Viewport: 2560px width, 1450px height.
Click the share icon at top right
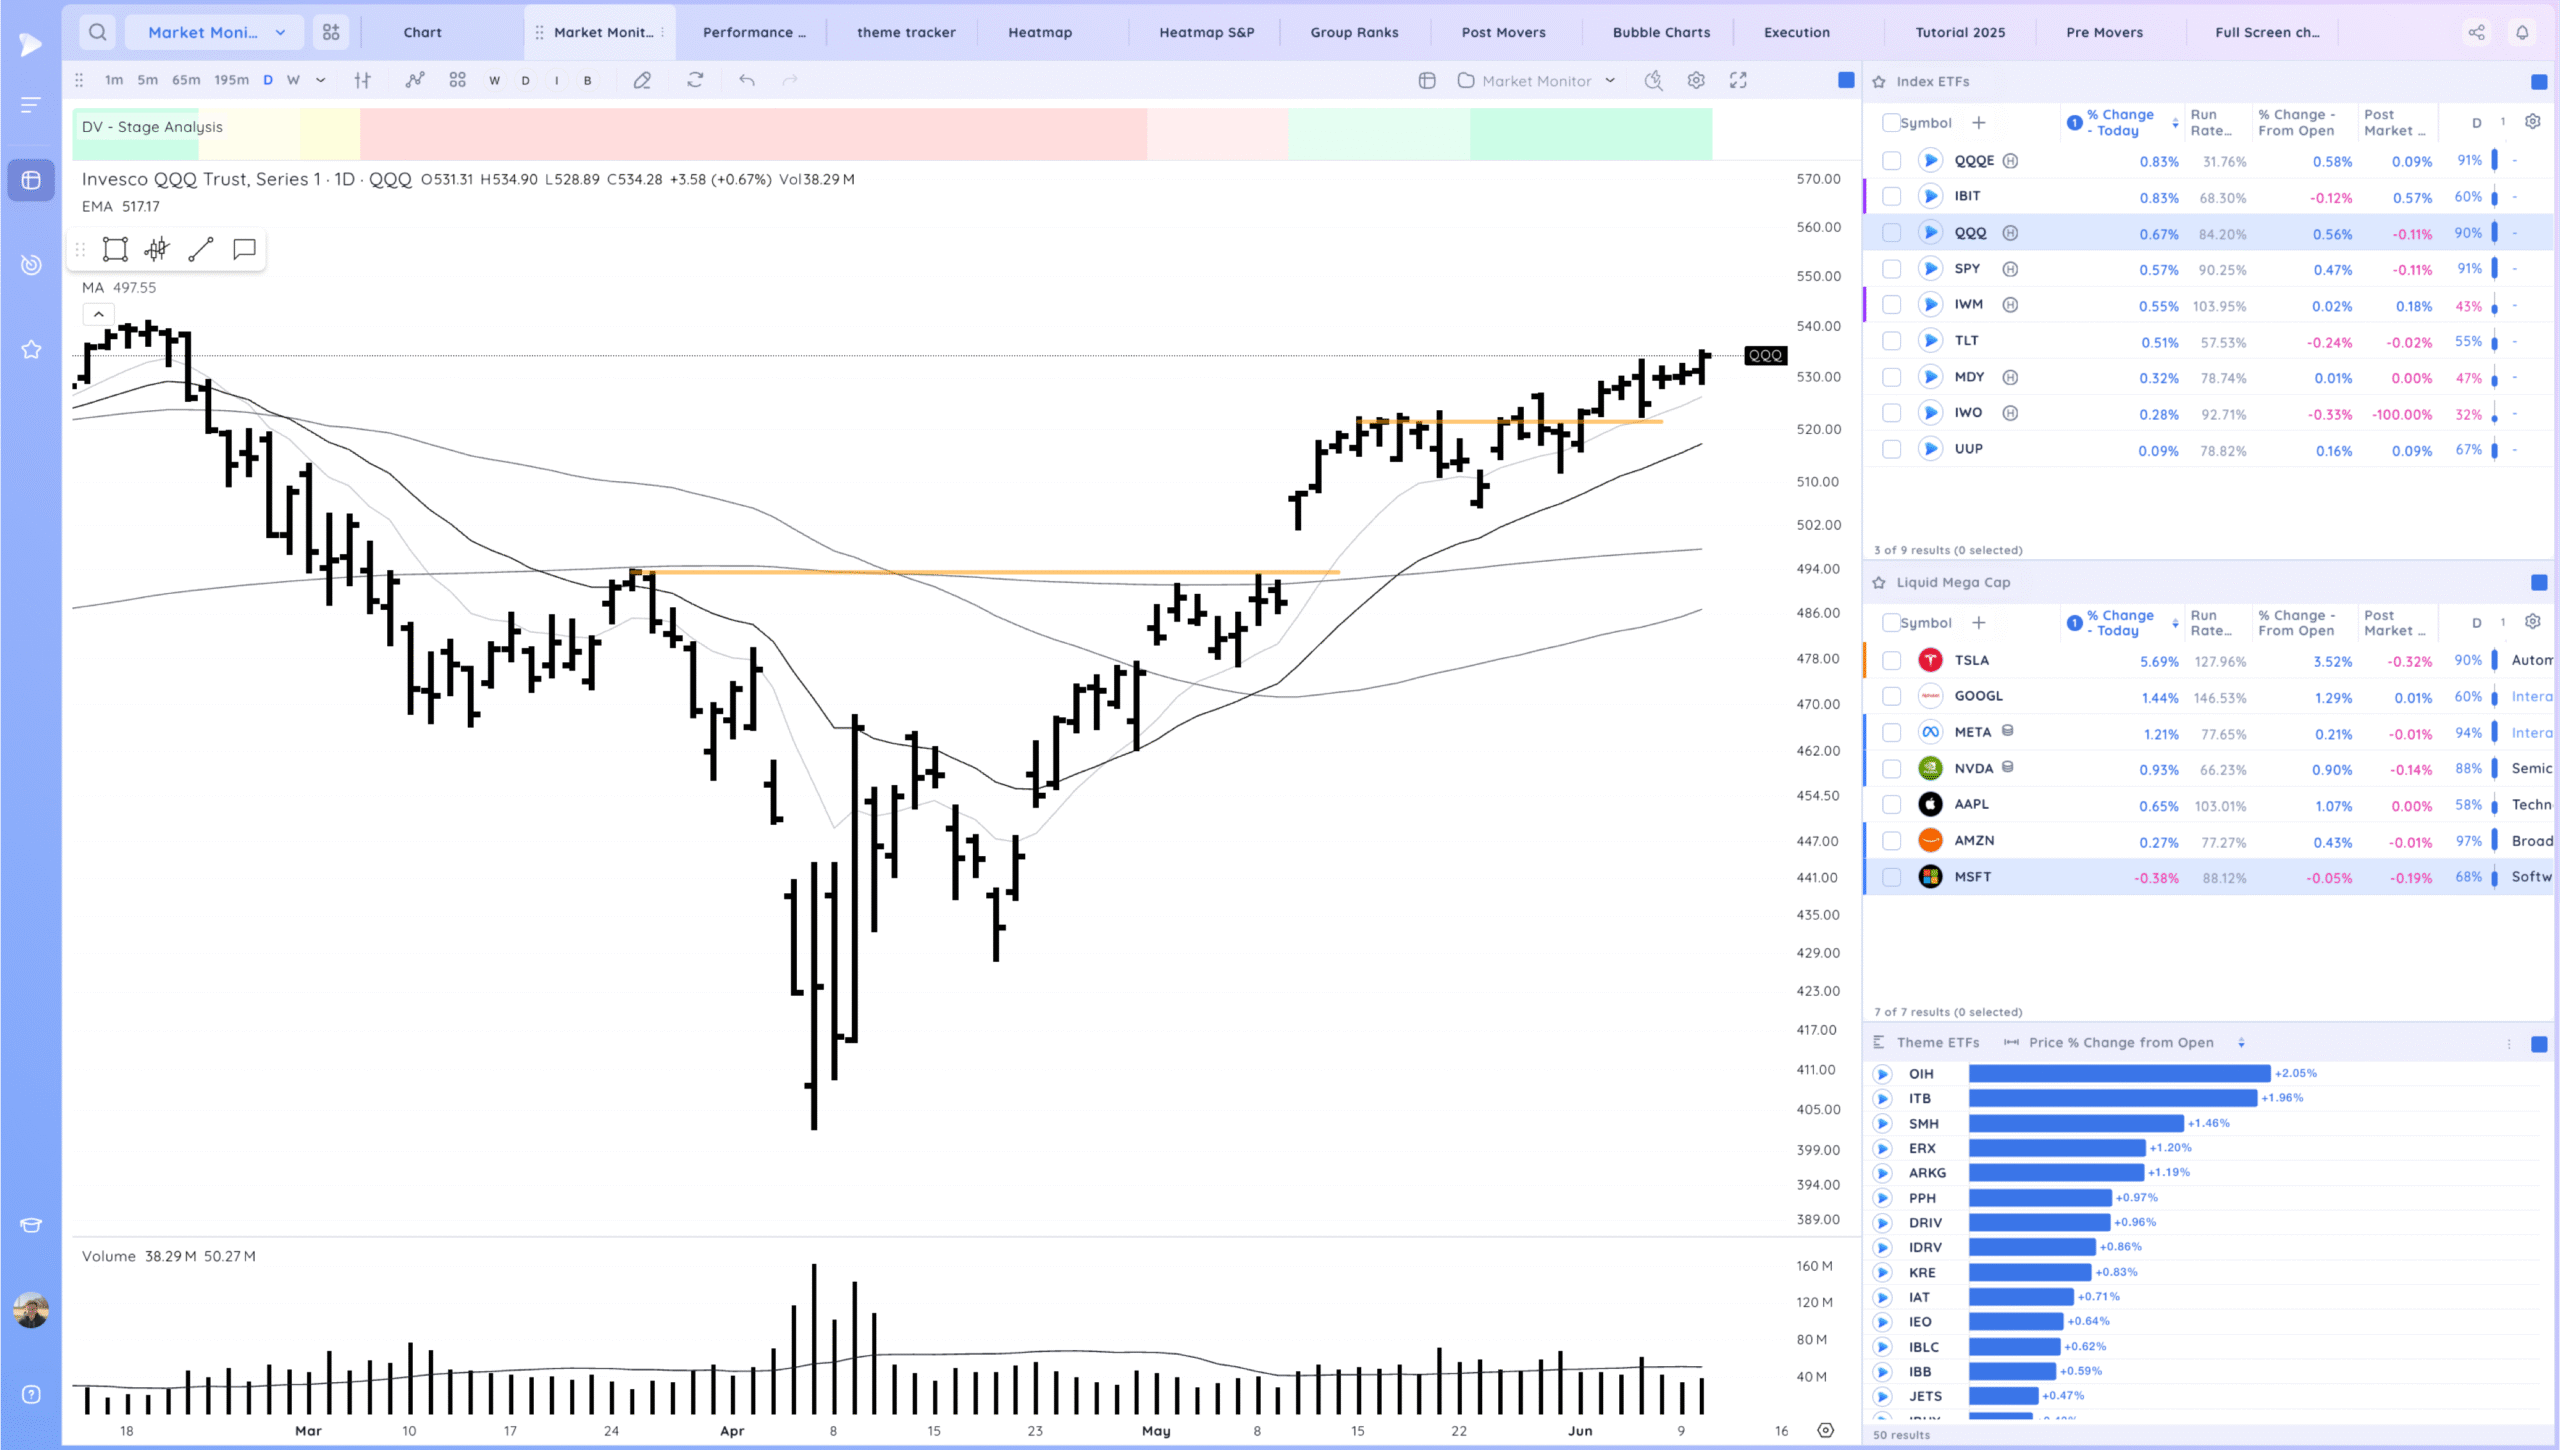coord(2476,32)
